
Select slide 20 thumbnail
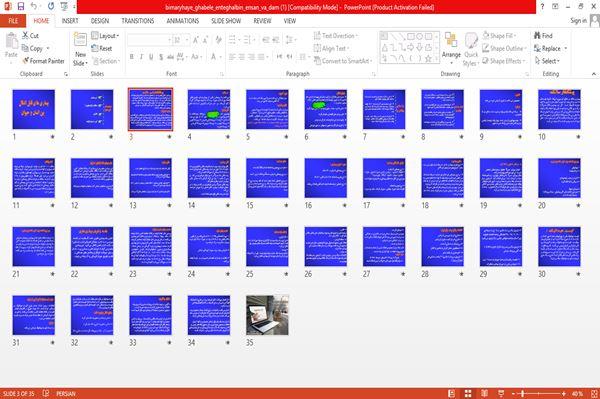[x=559, y=178]
